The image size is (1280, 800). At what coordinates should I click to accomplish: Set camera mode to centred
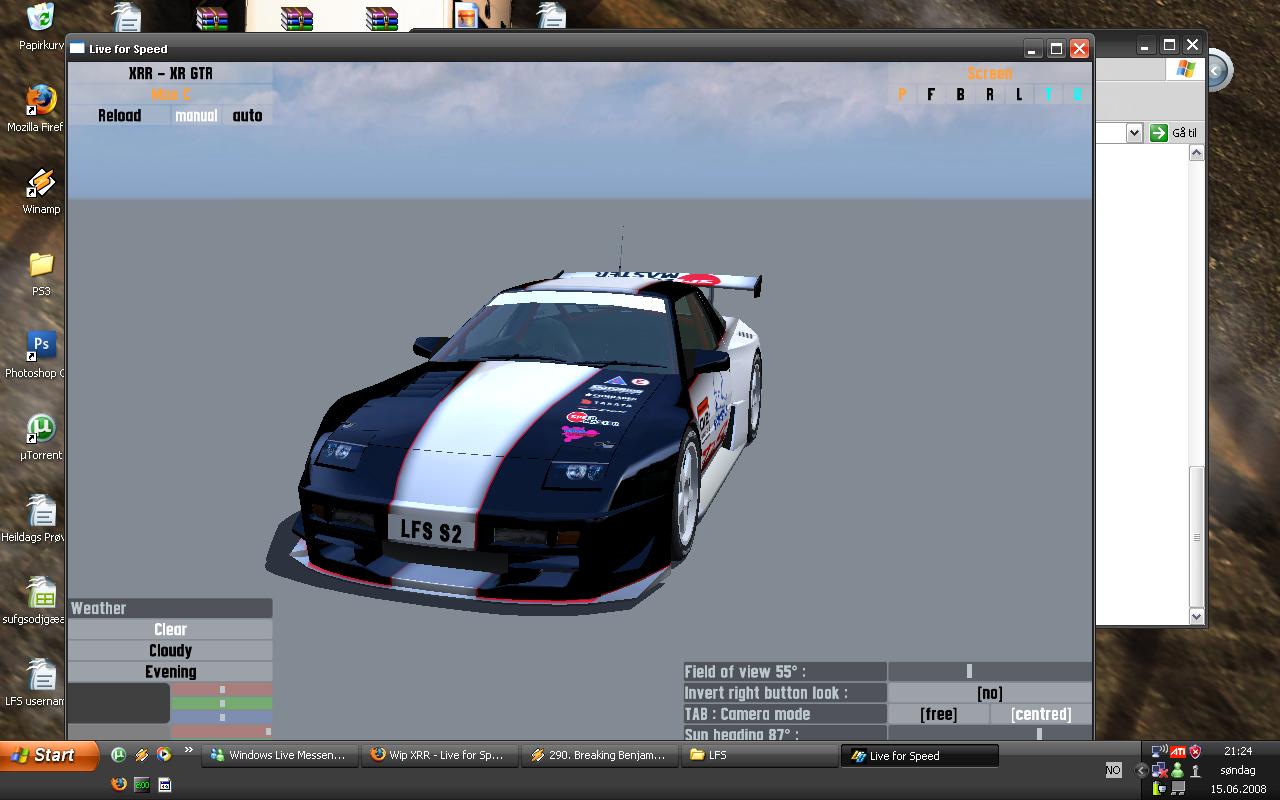coord(1041,714)
